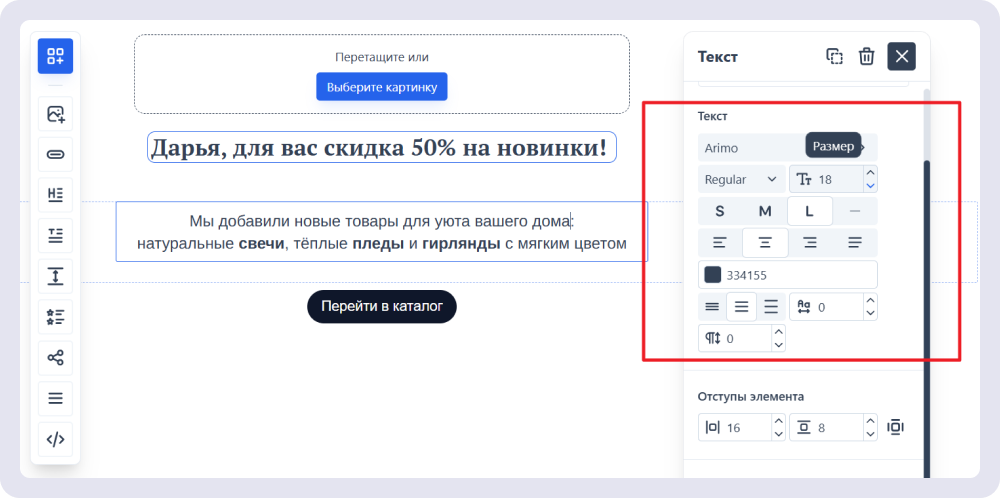Align text to the right
This screenshot has height=498, width=1000.
tap(811, 242)
